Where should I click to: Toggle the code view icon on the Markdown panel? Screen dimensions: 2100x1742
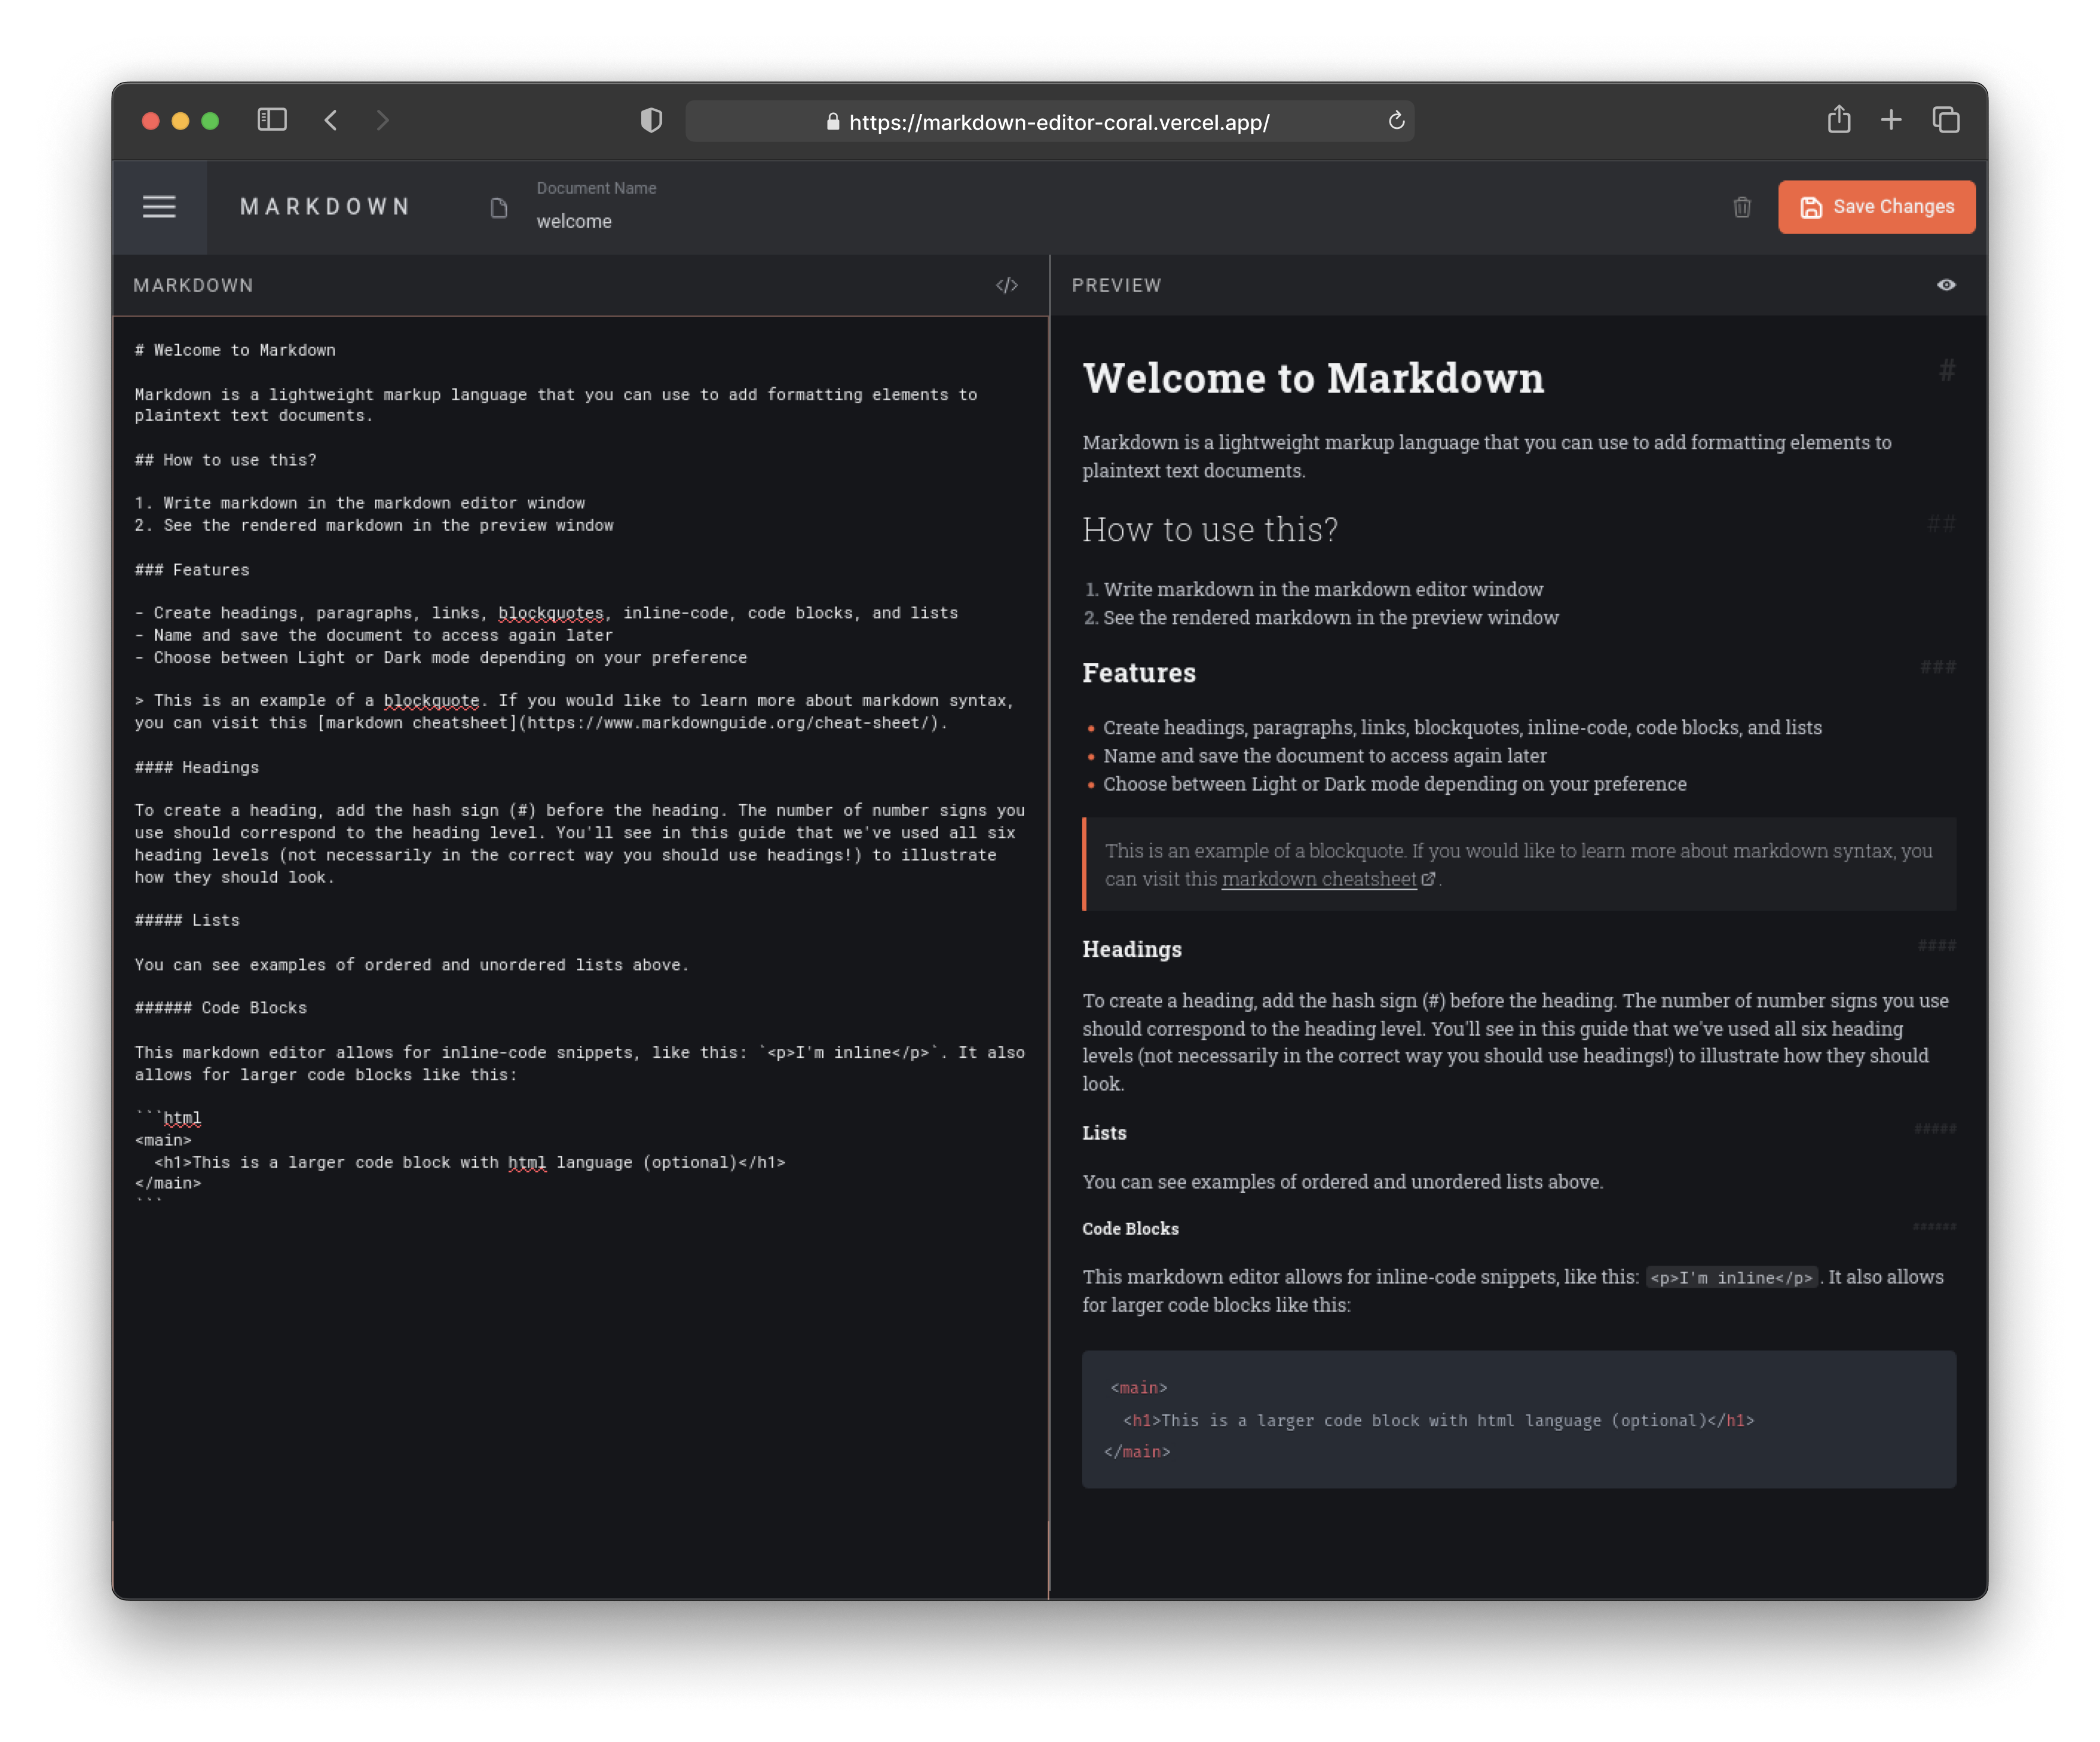[x=1007, y=285]
